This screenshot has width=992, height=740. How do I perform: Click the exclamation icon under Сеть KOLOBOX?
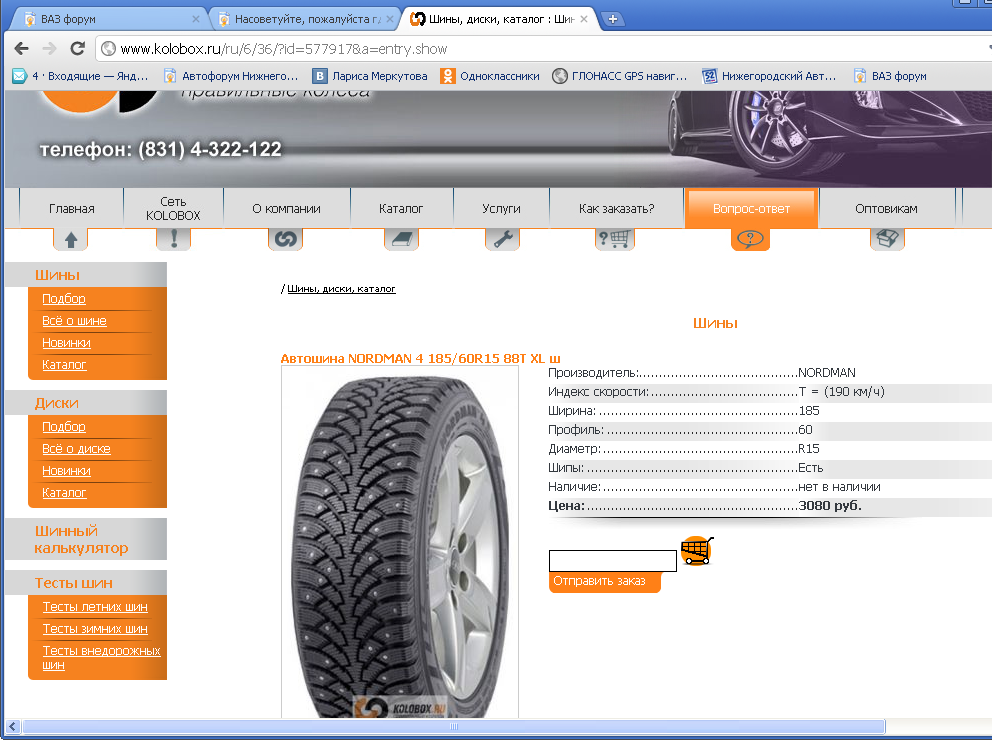tap(173, 239)
